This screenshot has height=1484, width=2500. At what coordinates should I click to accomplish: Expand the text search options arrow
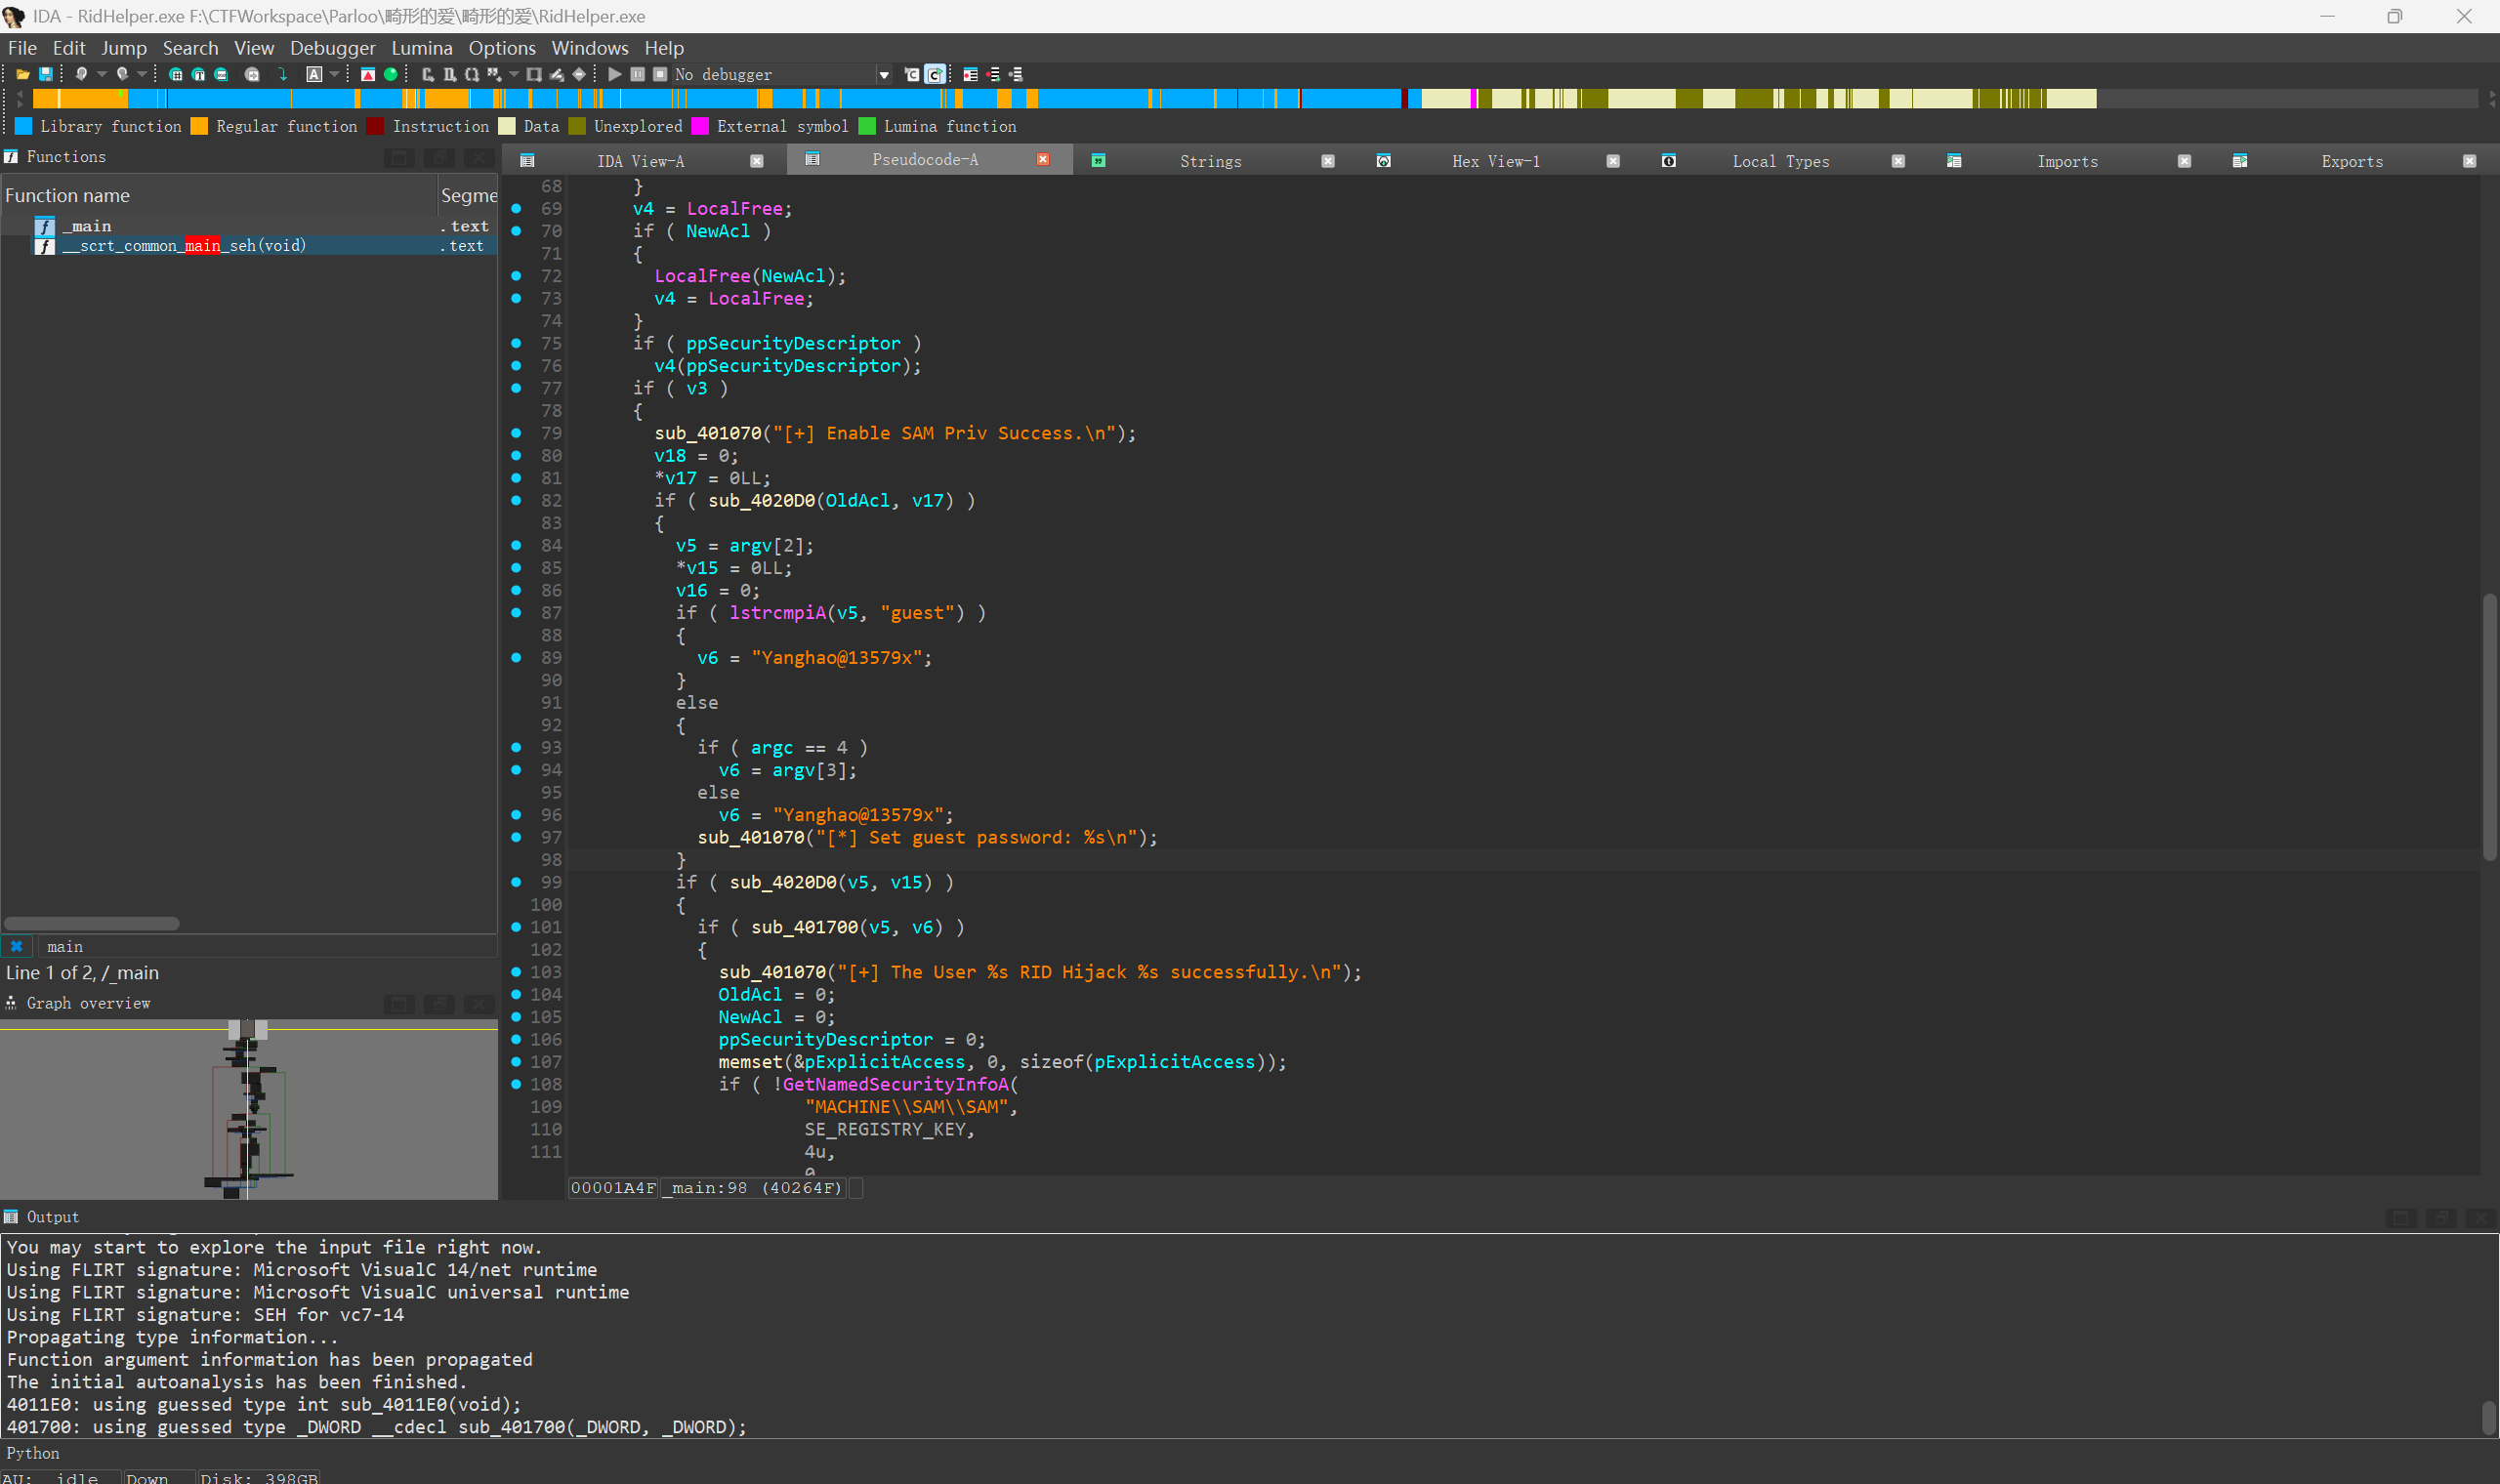[x=334, y=74]
